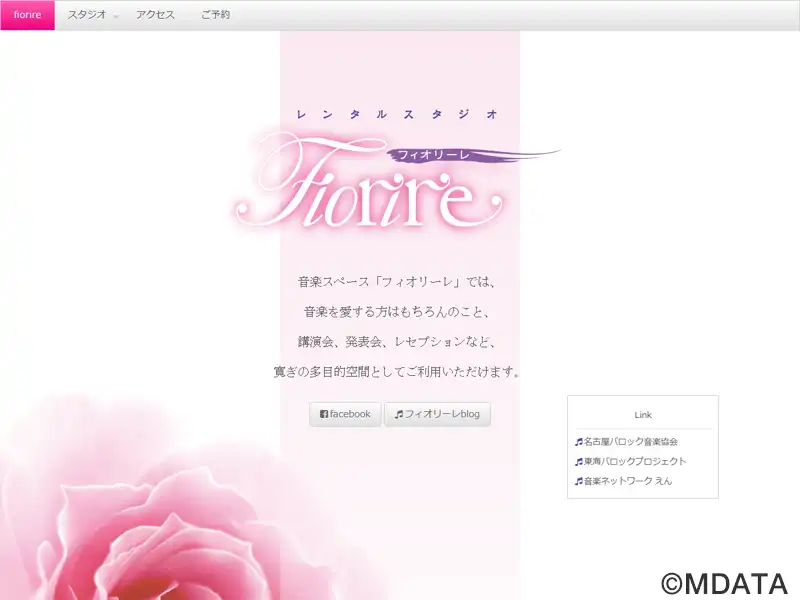Open the スタジオ menu
This screenshot has width=800, height=600.
pyautogui.click(x=88, y=15)
